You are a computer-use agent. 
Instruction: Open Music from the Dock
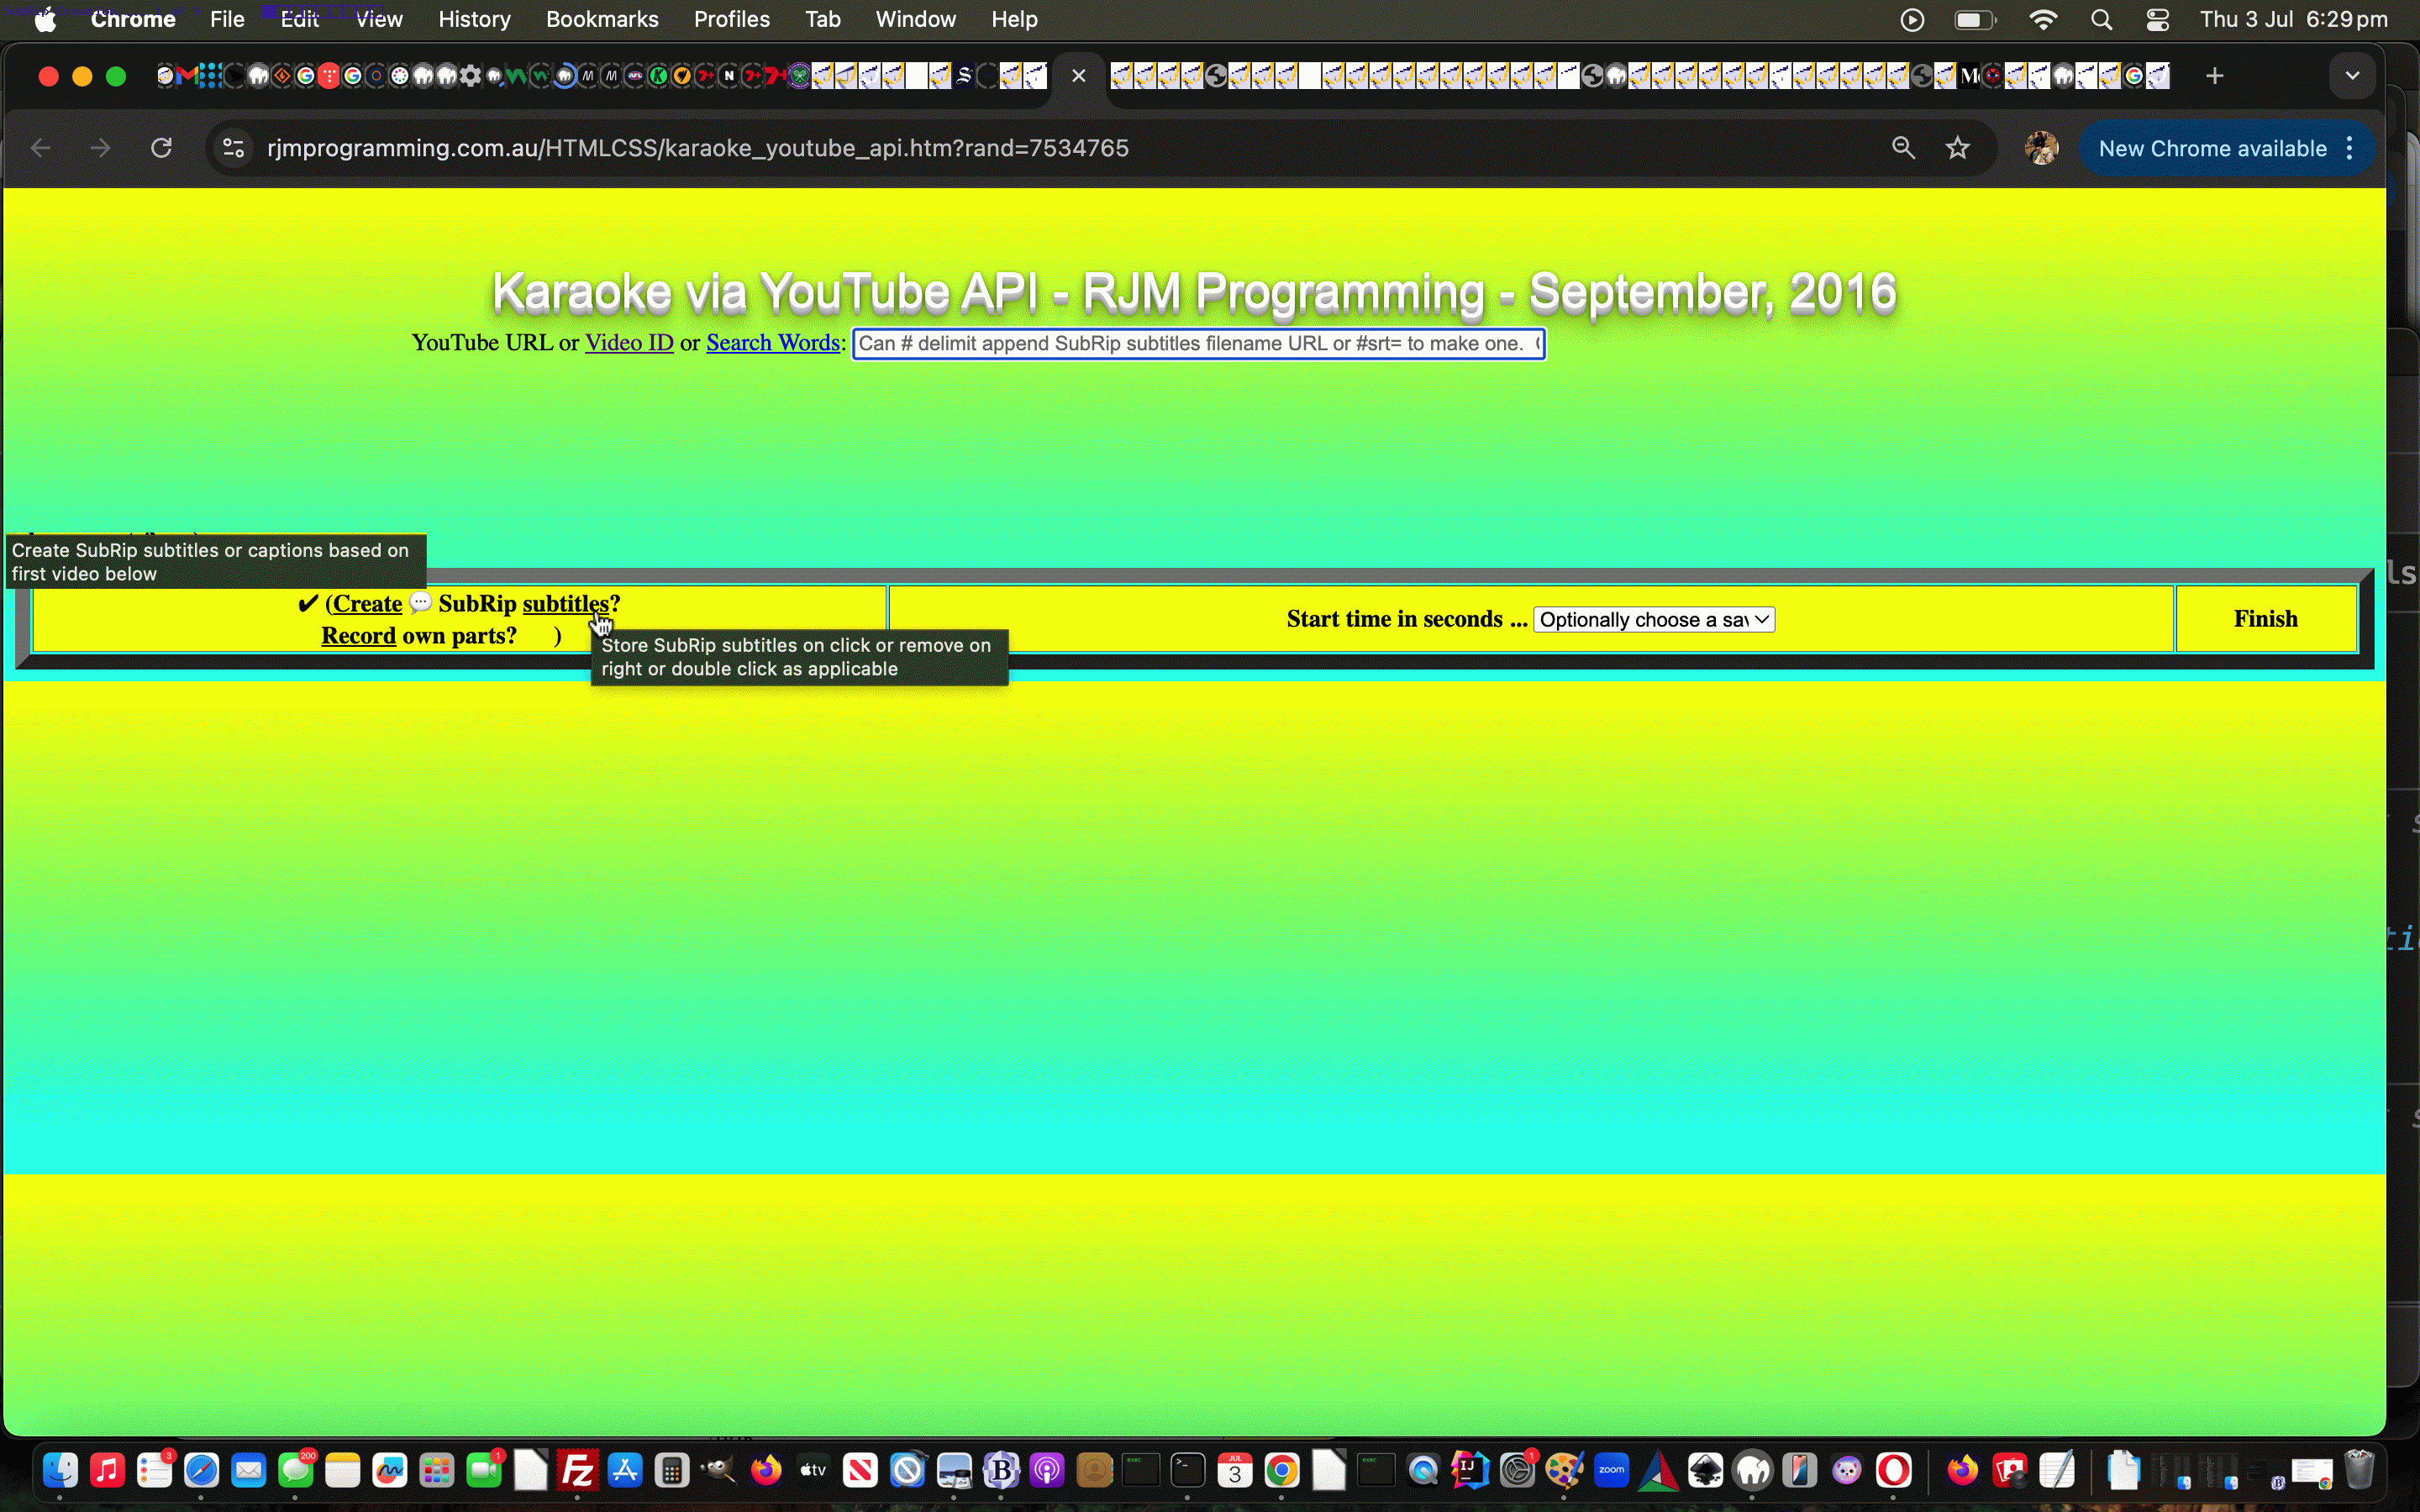107,1469
